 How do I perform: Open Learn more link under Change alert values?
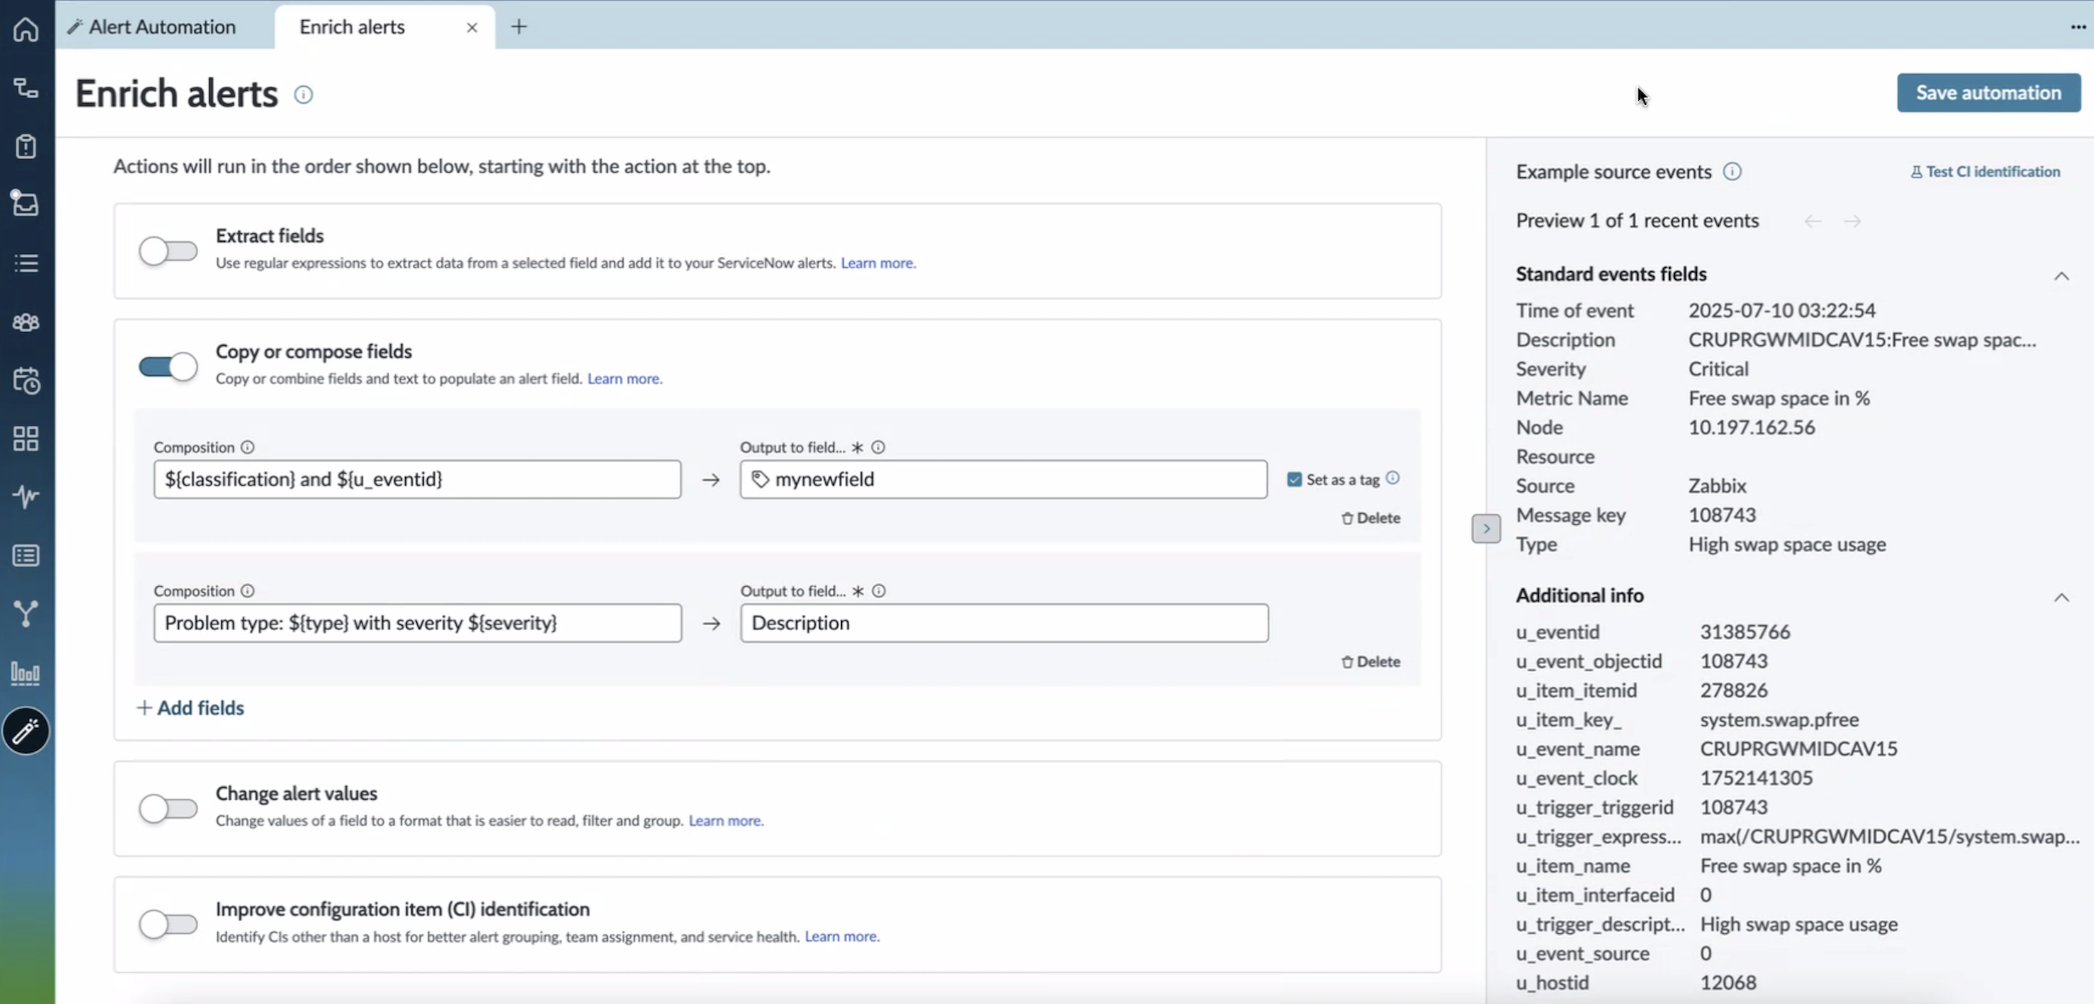click(726, 821)
